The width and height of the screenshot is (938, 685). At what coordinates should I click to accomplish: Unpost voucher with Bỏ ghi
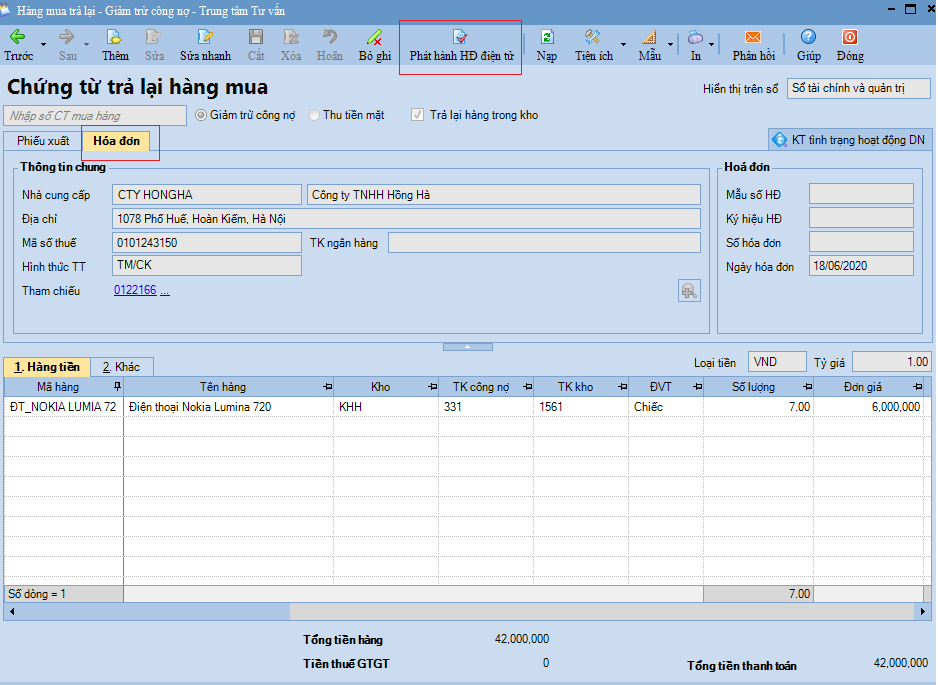pos(374,45)
